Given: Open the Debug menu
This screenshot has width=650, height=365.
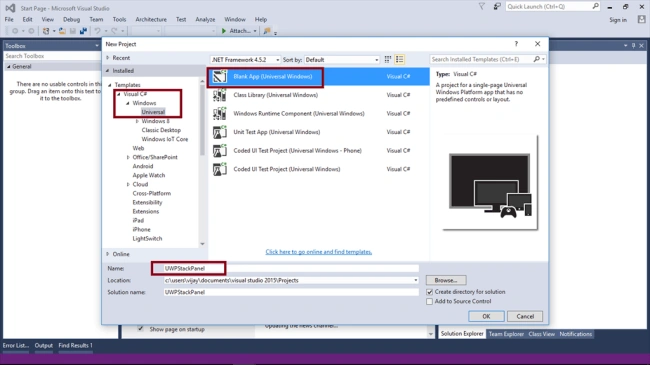Looking at the screenshot, I should (x=71, y=19).
